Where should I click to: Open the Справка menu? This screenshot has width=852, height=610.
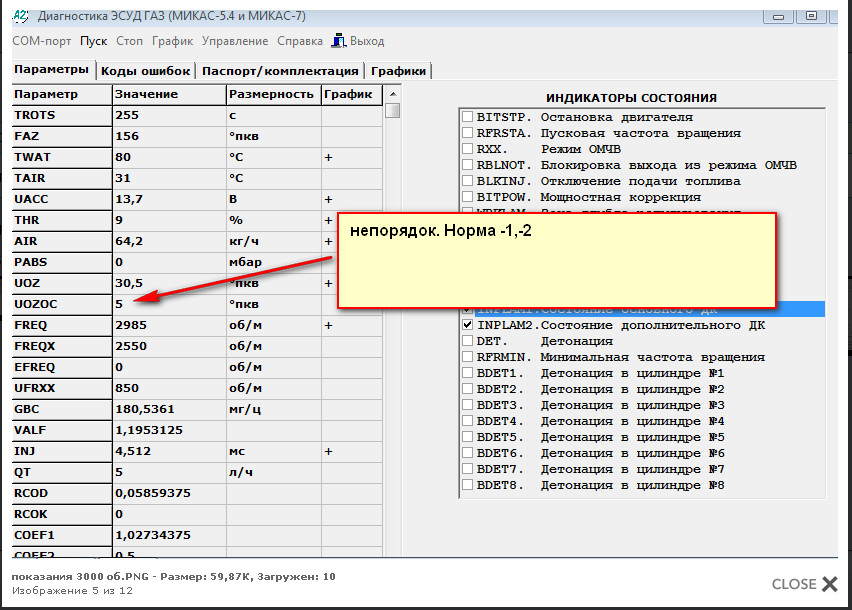coord(299,41)
